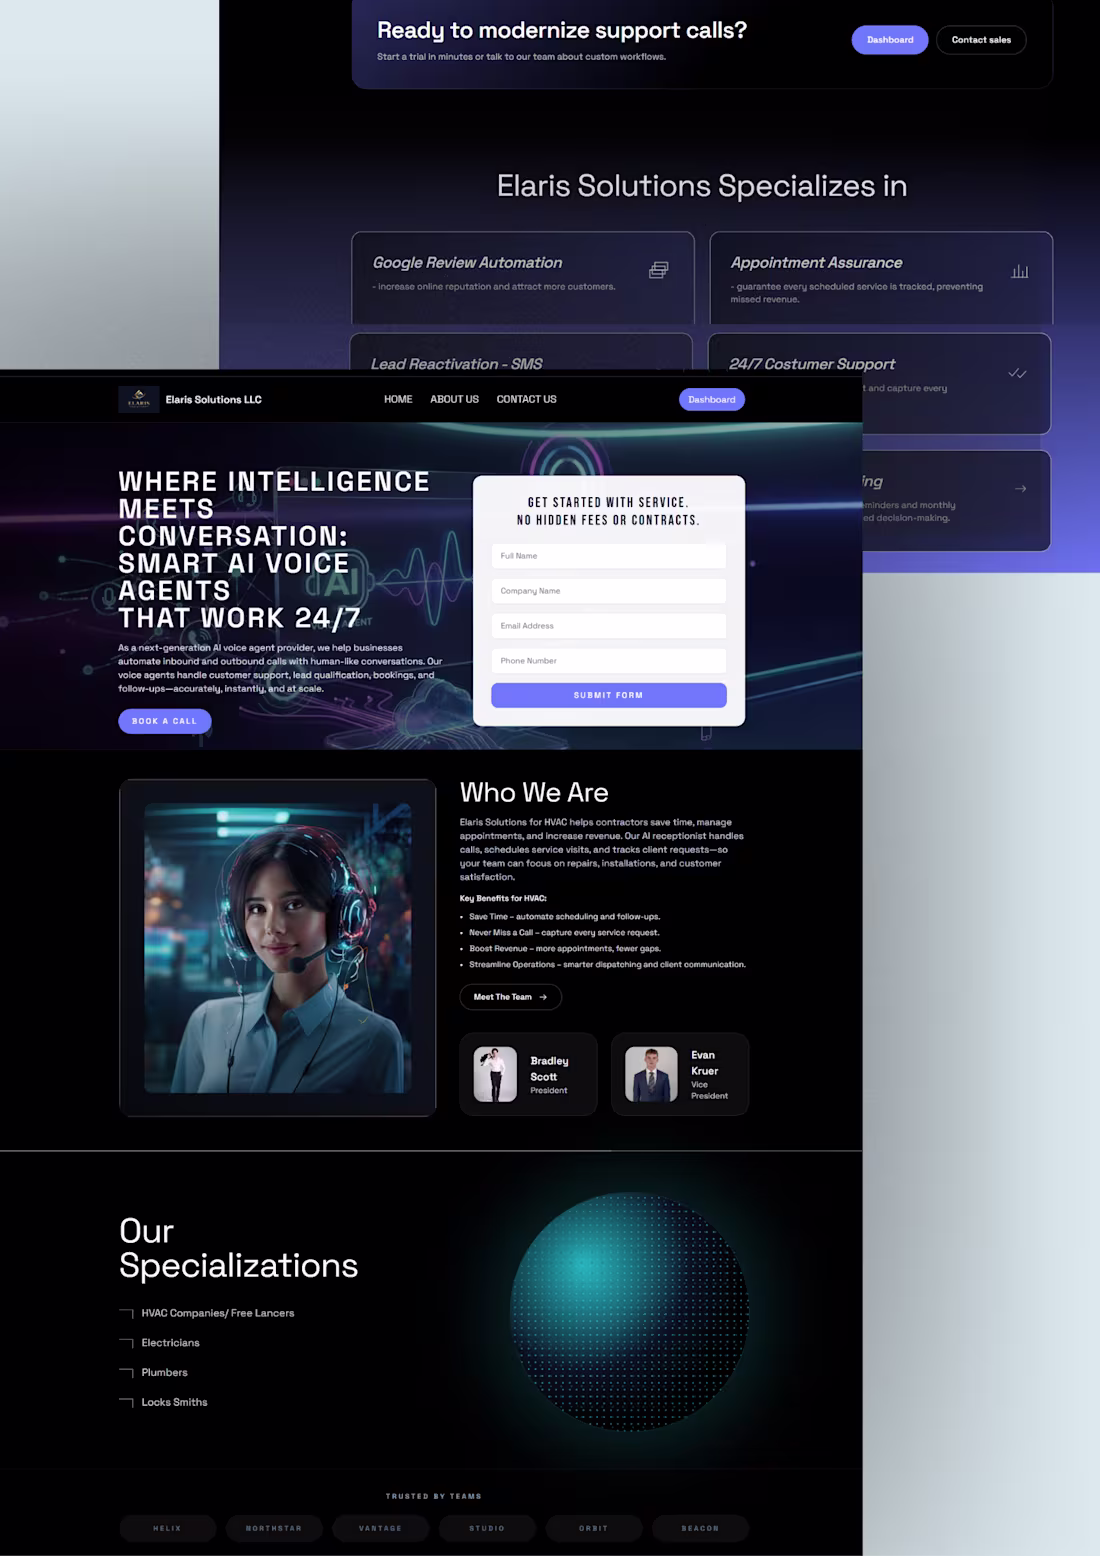The image size is (1100, 1556).
Task: Click the arrow icon on the purple reporting card
Action: pyautogui.click(x=1020, y=489)
